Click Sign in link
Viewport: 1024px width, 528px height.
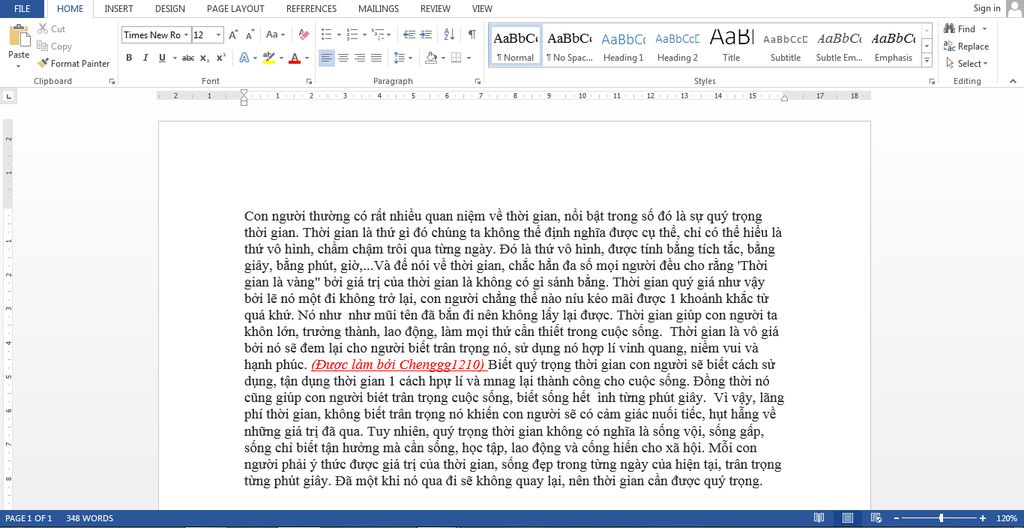(986, 8)
